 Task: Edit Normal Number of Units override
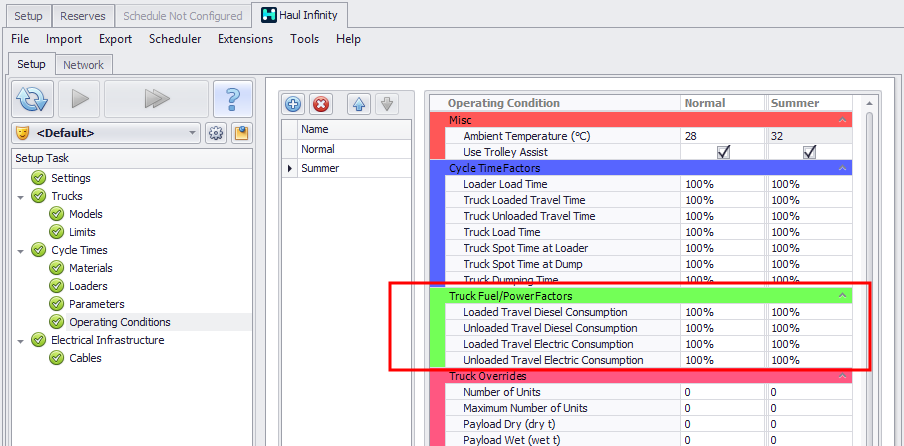point(723,392)
